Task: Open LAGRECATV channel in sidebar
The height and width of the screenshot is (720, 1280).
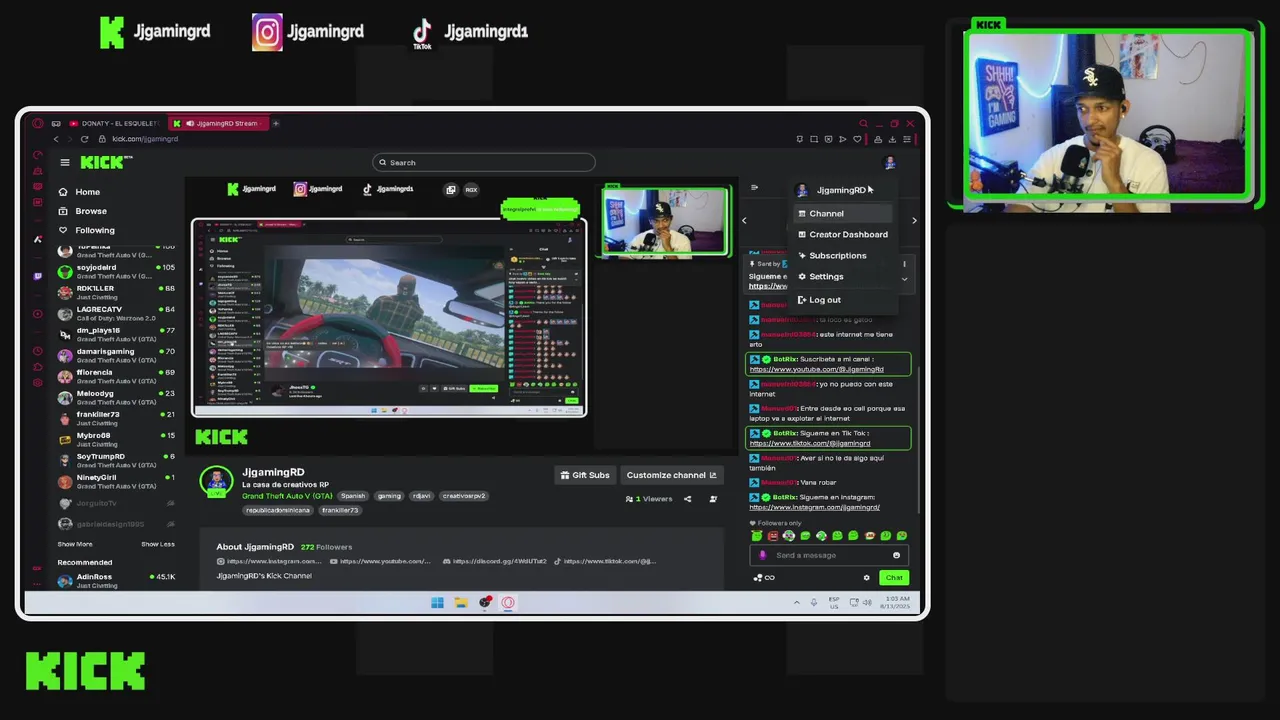Action: point(117,312)
